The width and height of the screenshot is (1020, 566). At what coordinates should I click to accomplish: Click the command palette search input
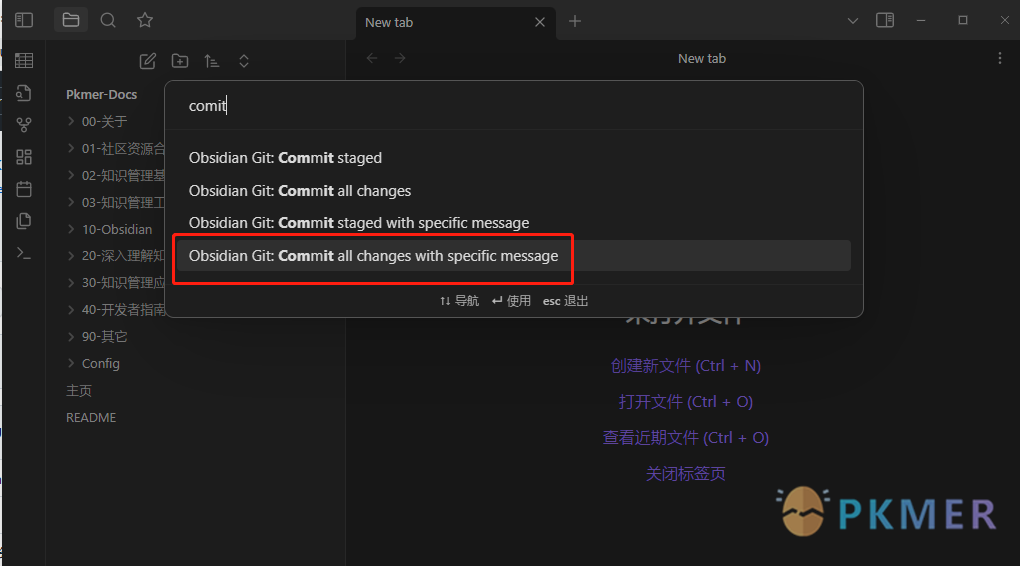tap(514, 105)
